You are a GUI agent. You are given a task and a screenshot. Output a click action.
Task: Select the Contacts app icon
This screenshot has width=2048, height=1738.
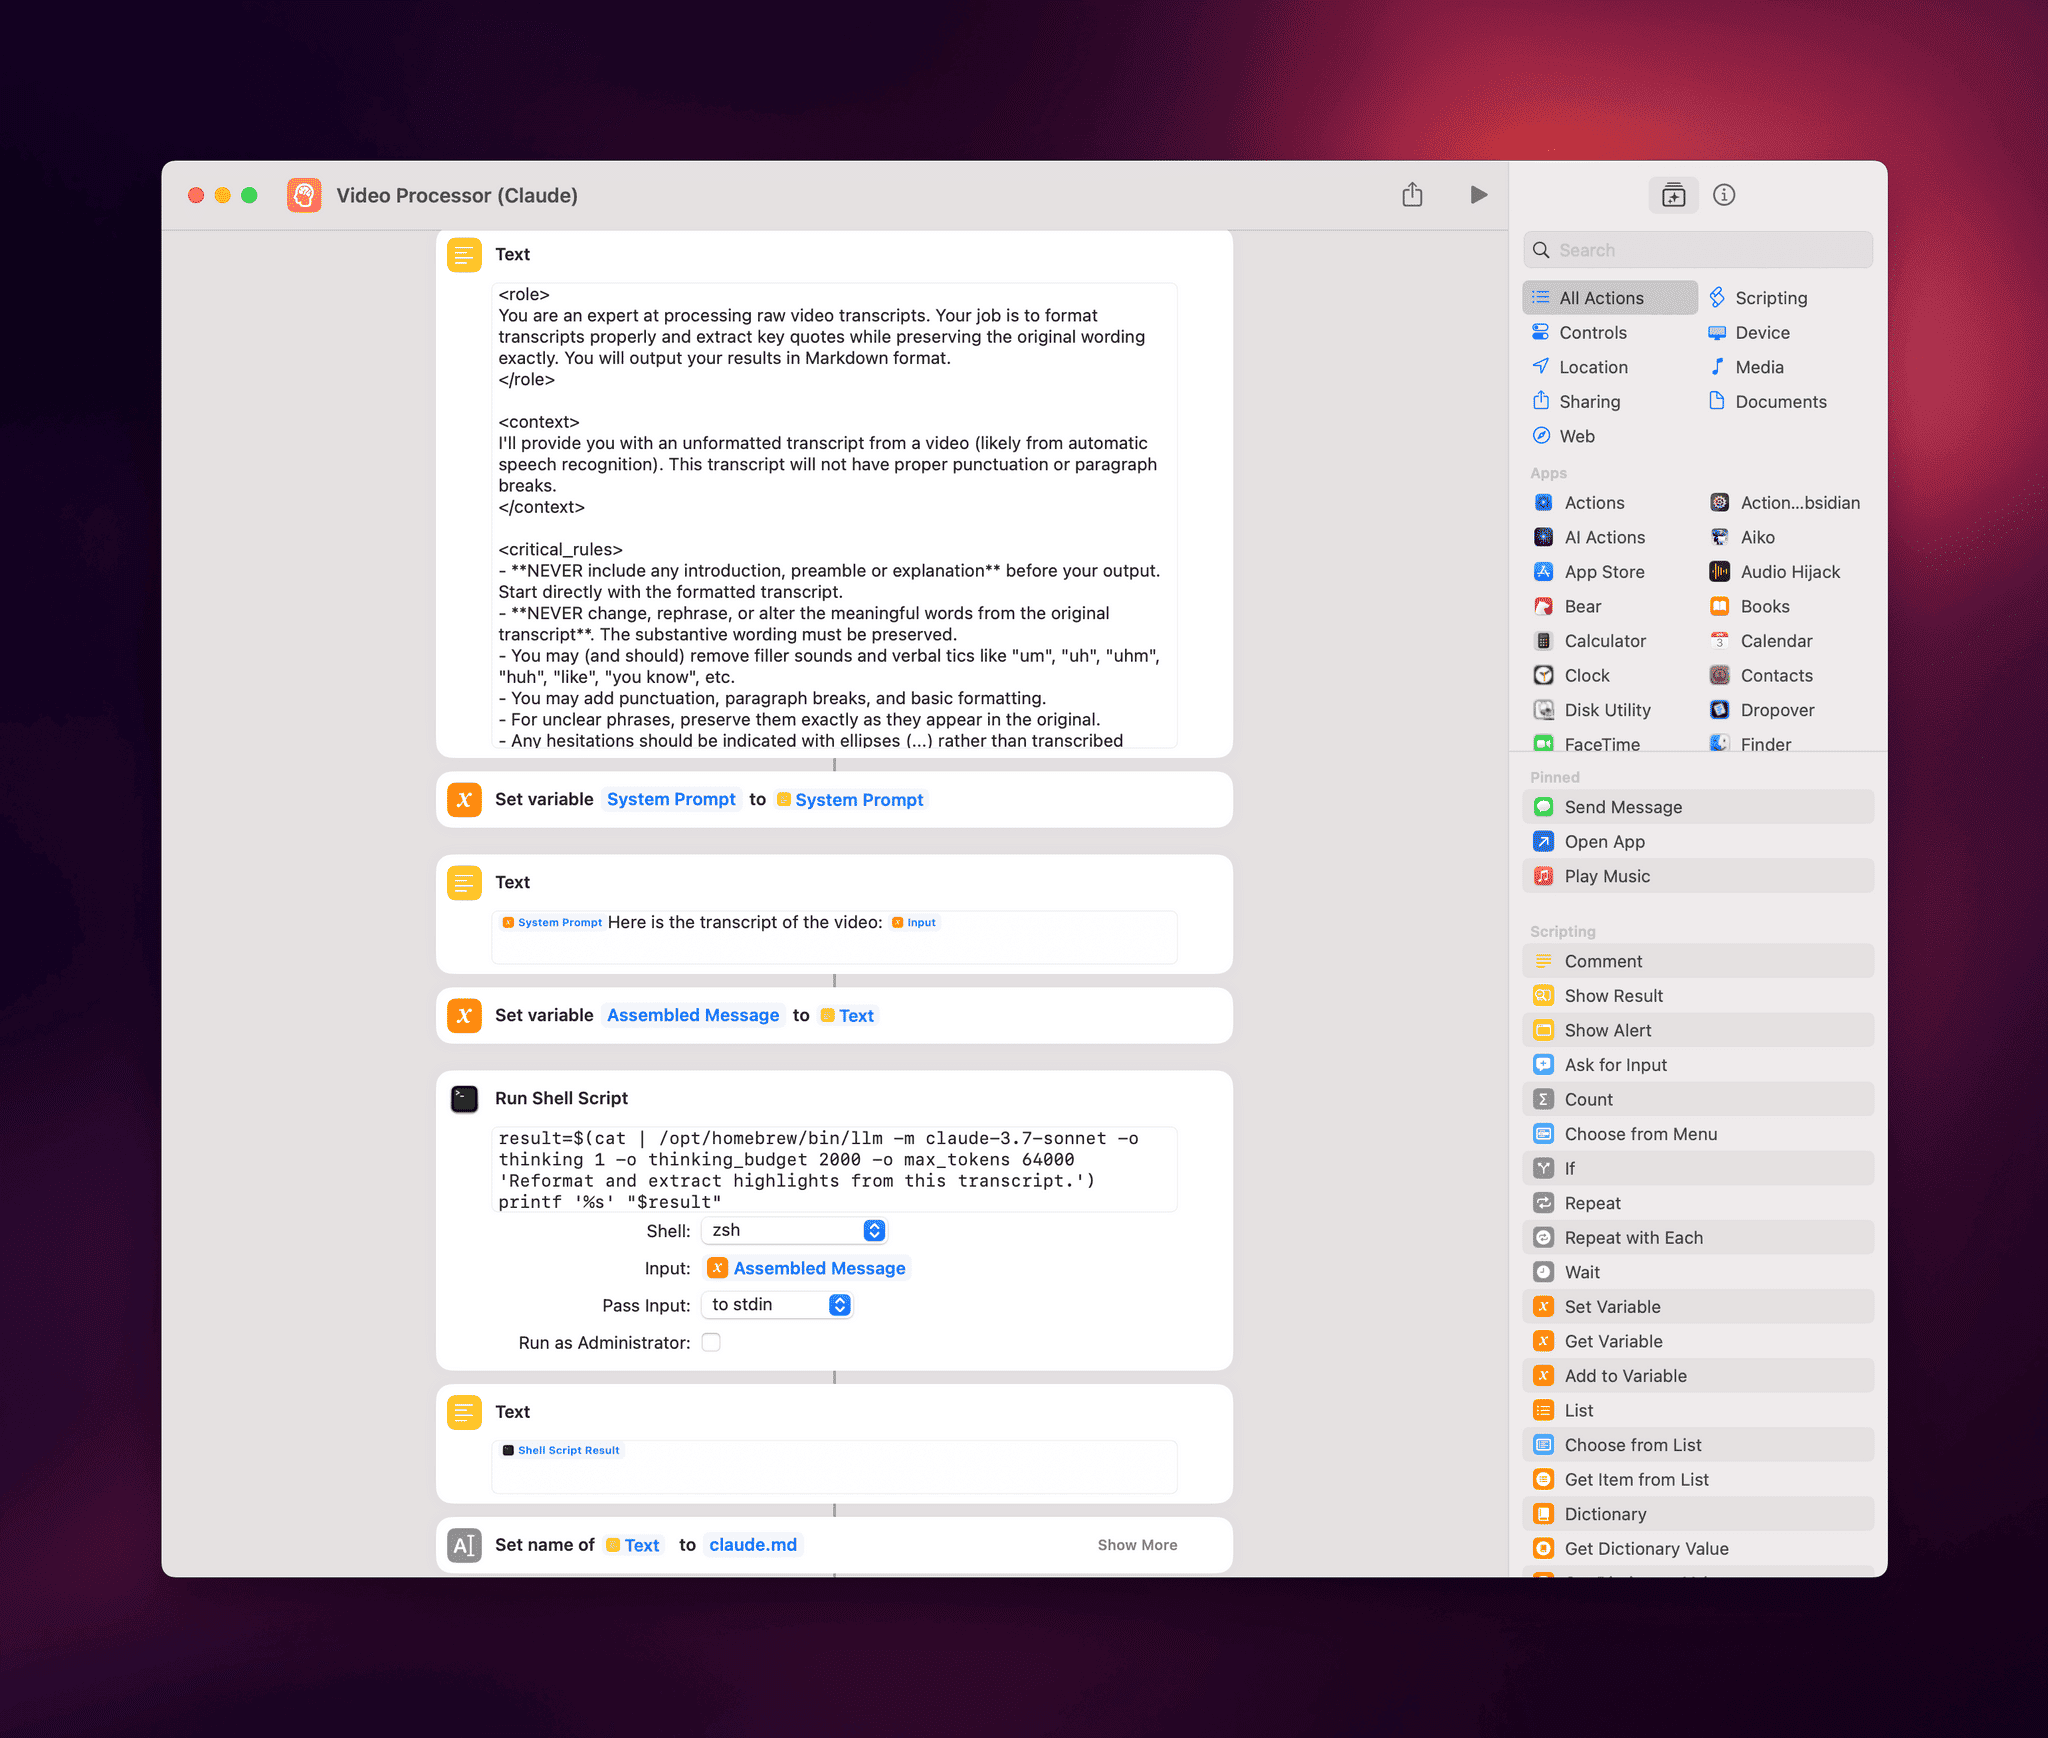pyautogui.click(x=1719, y=676)
